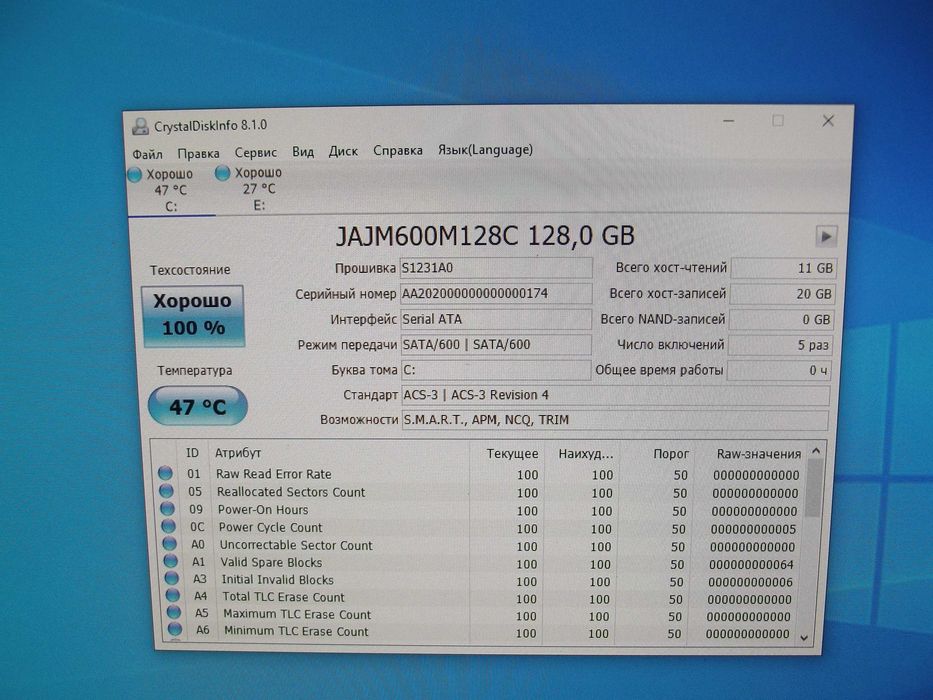Select the Valid Spare Blocks row text

click(271, 562)
